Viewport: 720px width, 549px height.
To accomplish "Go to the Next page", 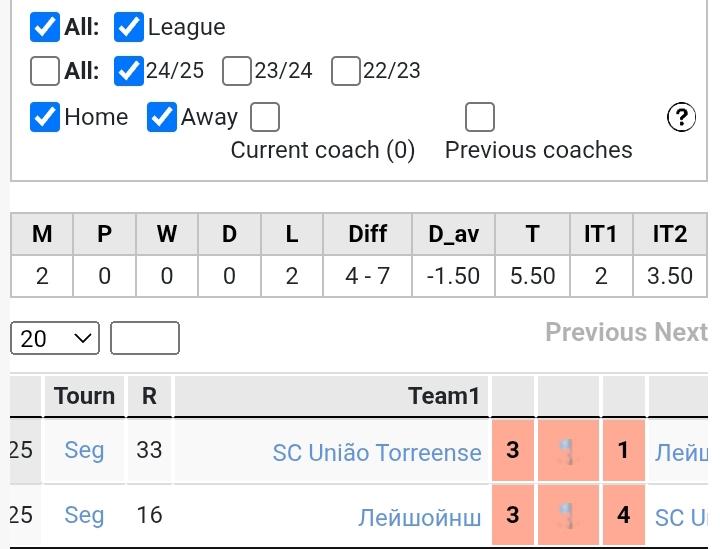I will pos(681,332).
